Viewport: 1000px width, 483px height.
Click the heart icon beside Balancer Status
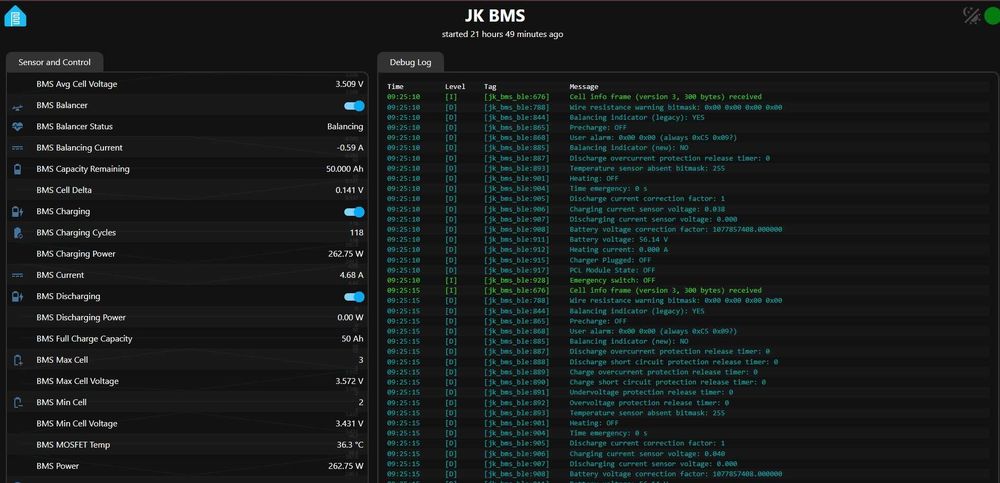pos(18,127)
